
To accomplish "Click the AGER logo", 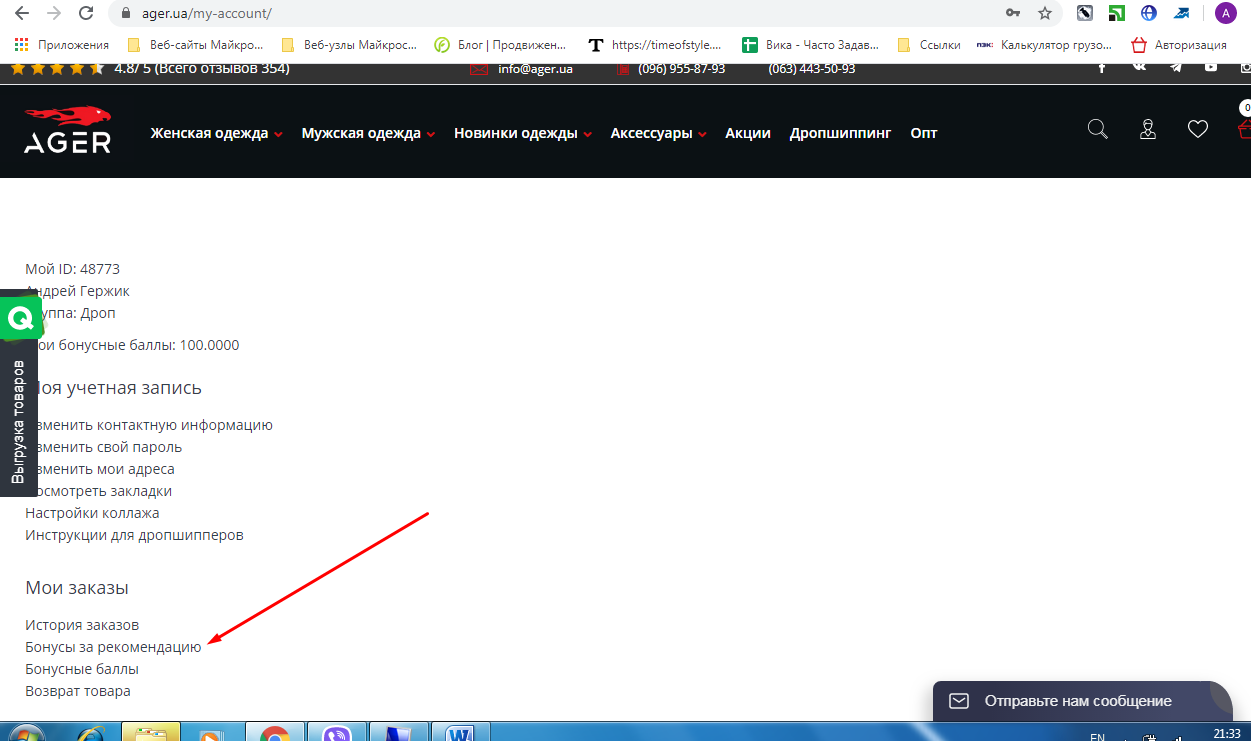I will 67,131.
